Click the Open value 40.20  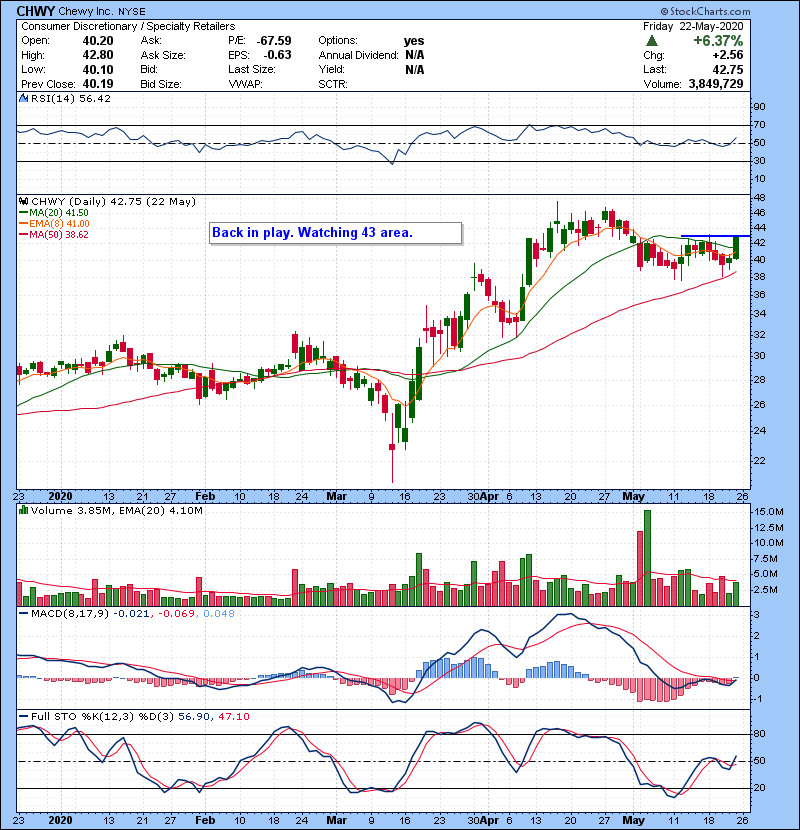point(98,41)
